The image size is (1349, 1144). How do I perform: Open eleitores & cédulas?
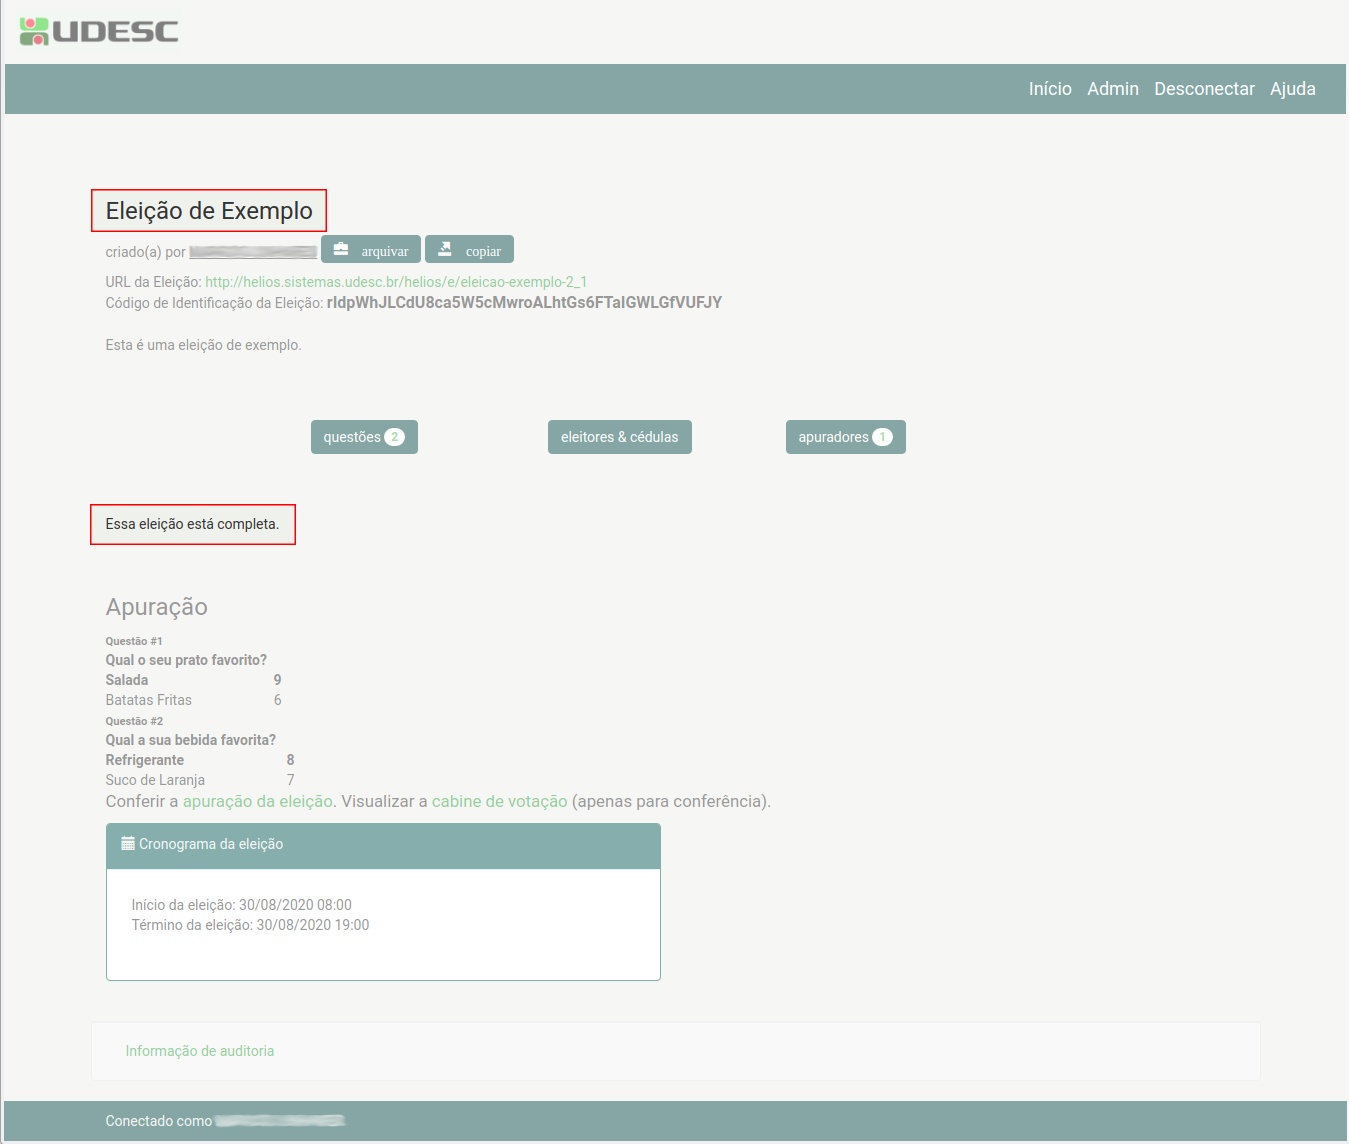click(x=619, y=437)
